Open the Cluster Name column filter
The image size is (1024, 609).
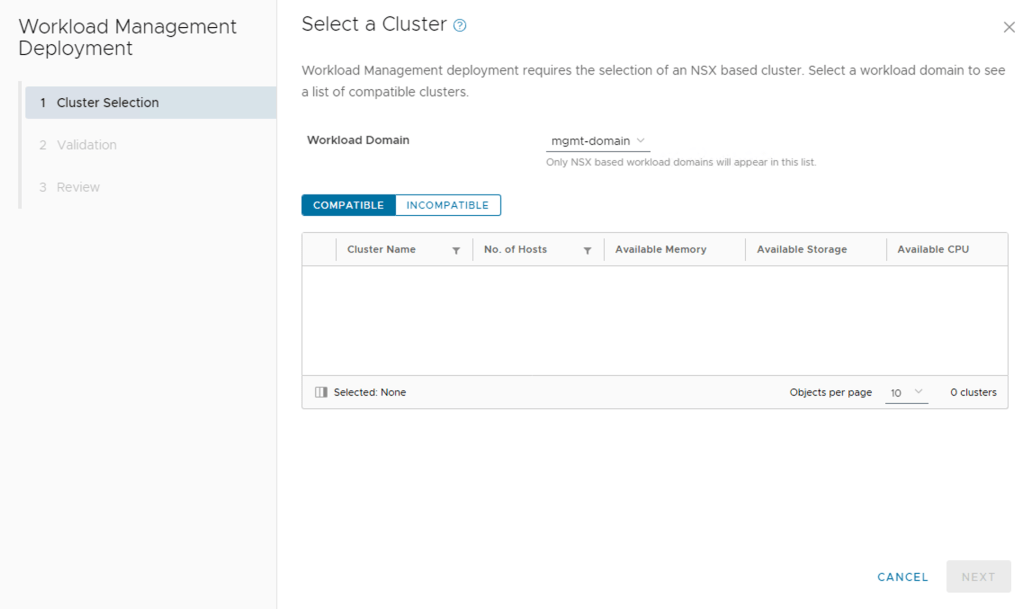click(456, 251)
